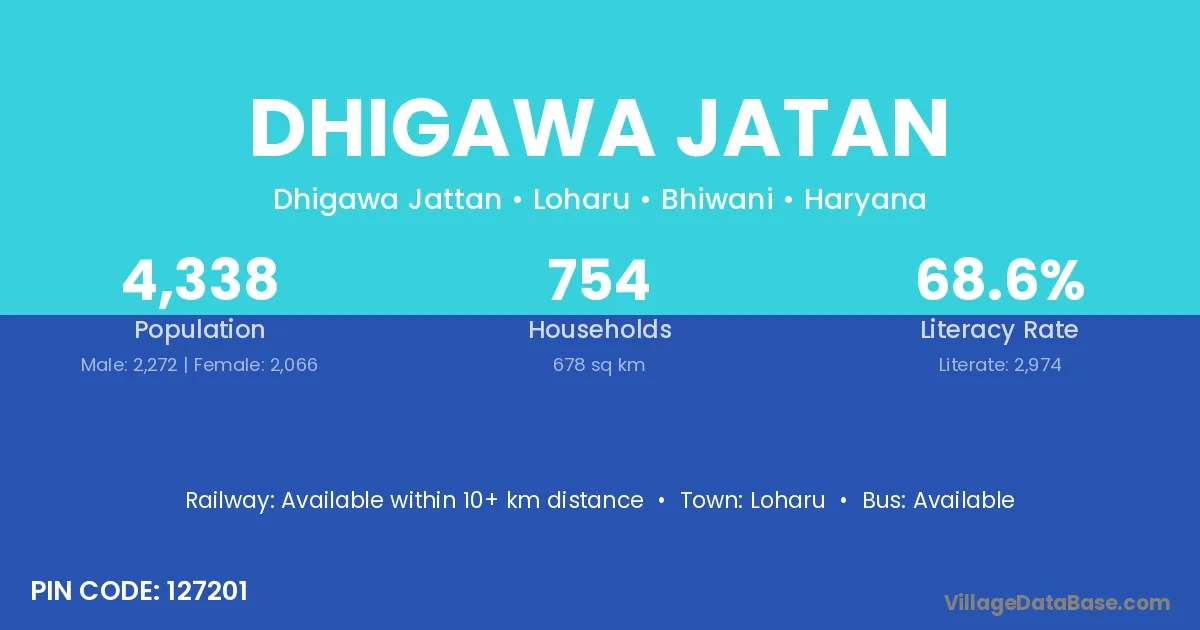This screenshot has height=630, width=1200.
Task: Click the Male: 2,272 text
Action: pos(128,365)
